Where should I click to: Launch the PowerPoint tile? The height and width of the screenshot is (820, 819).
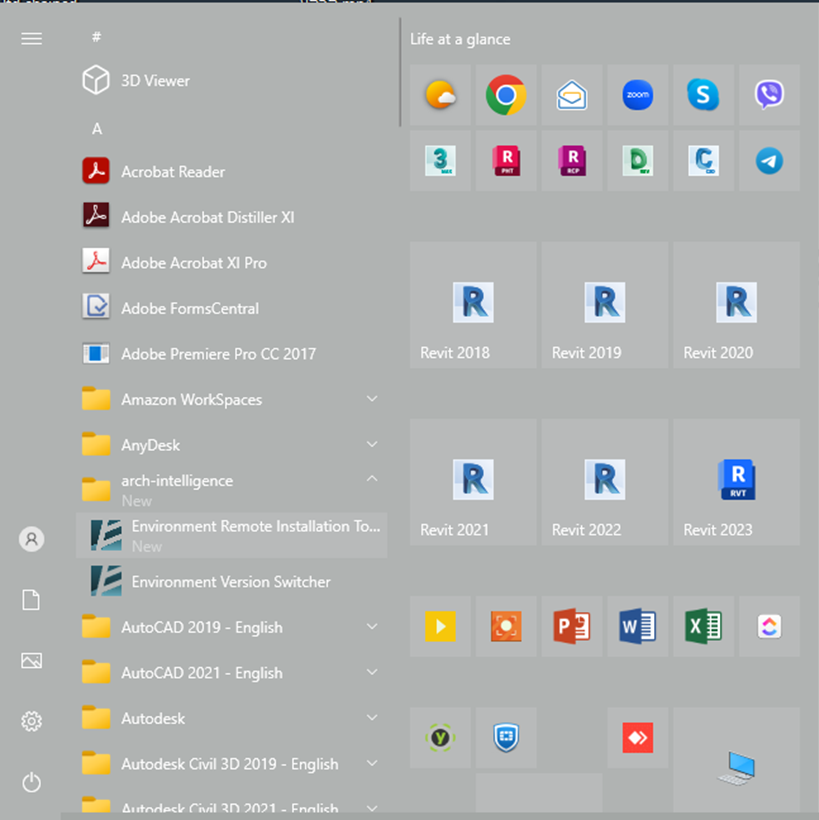coord(572,626)
